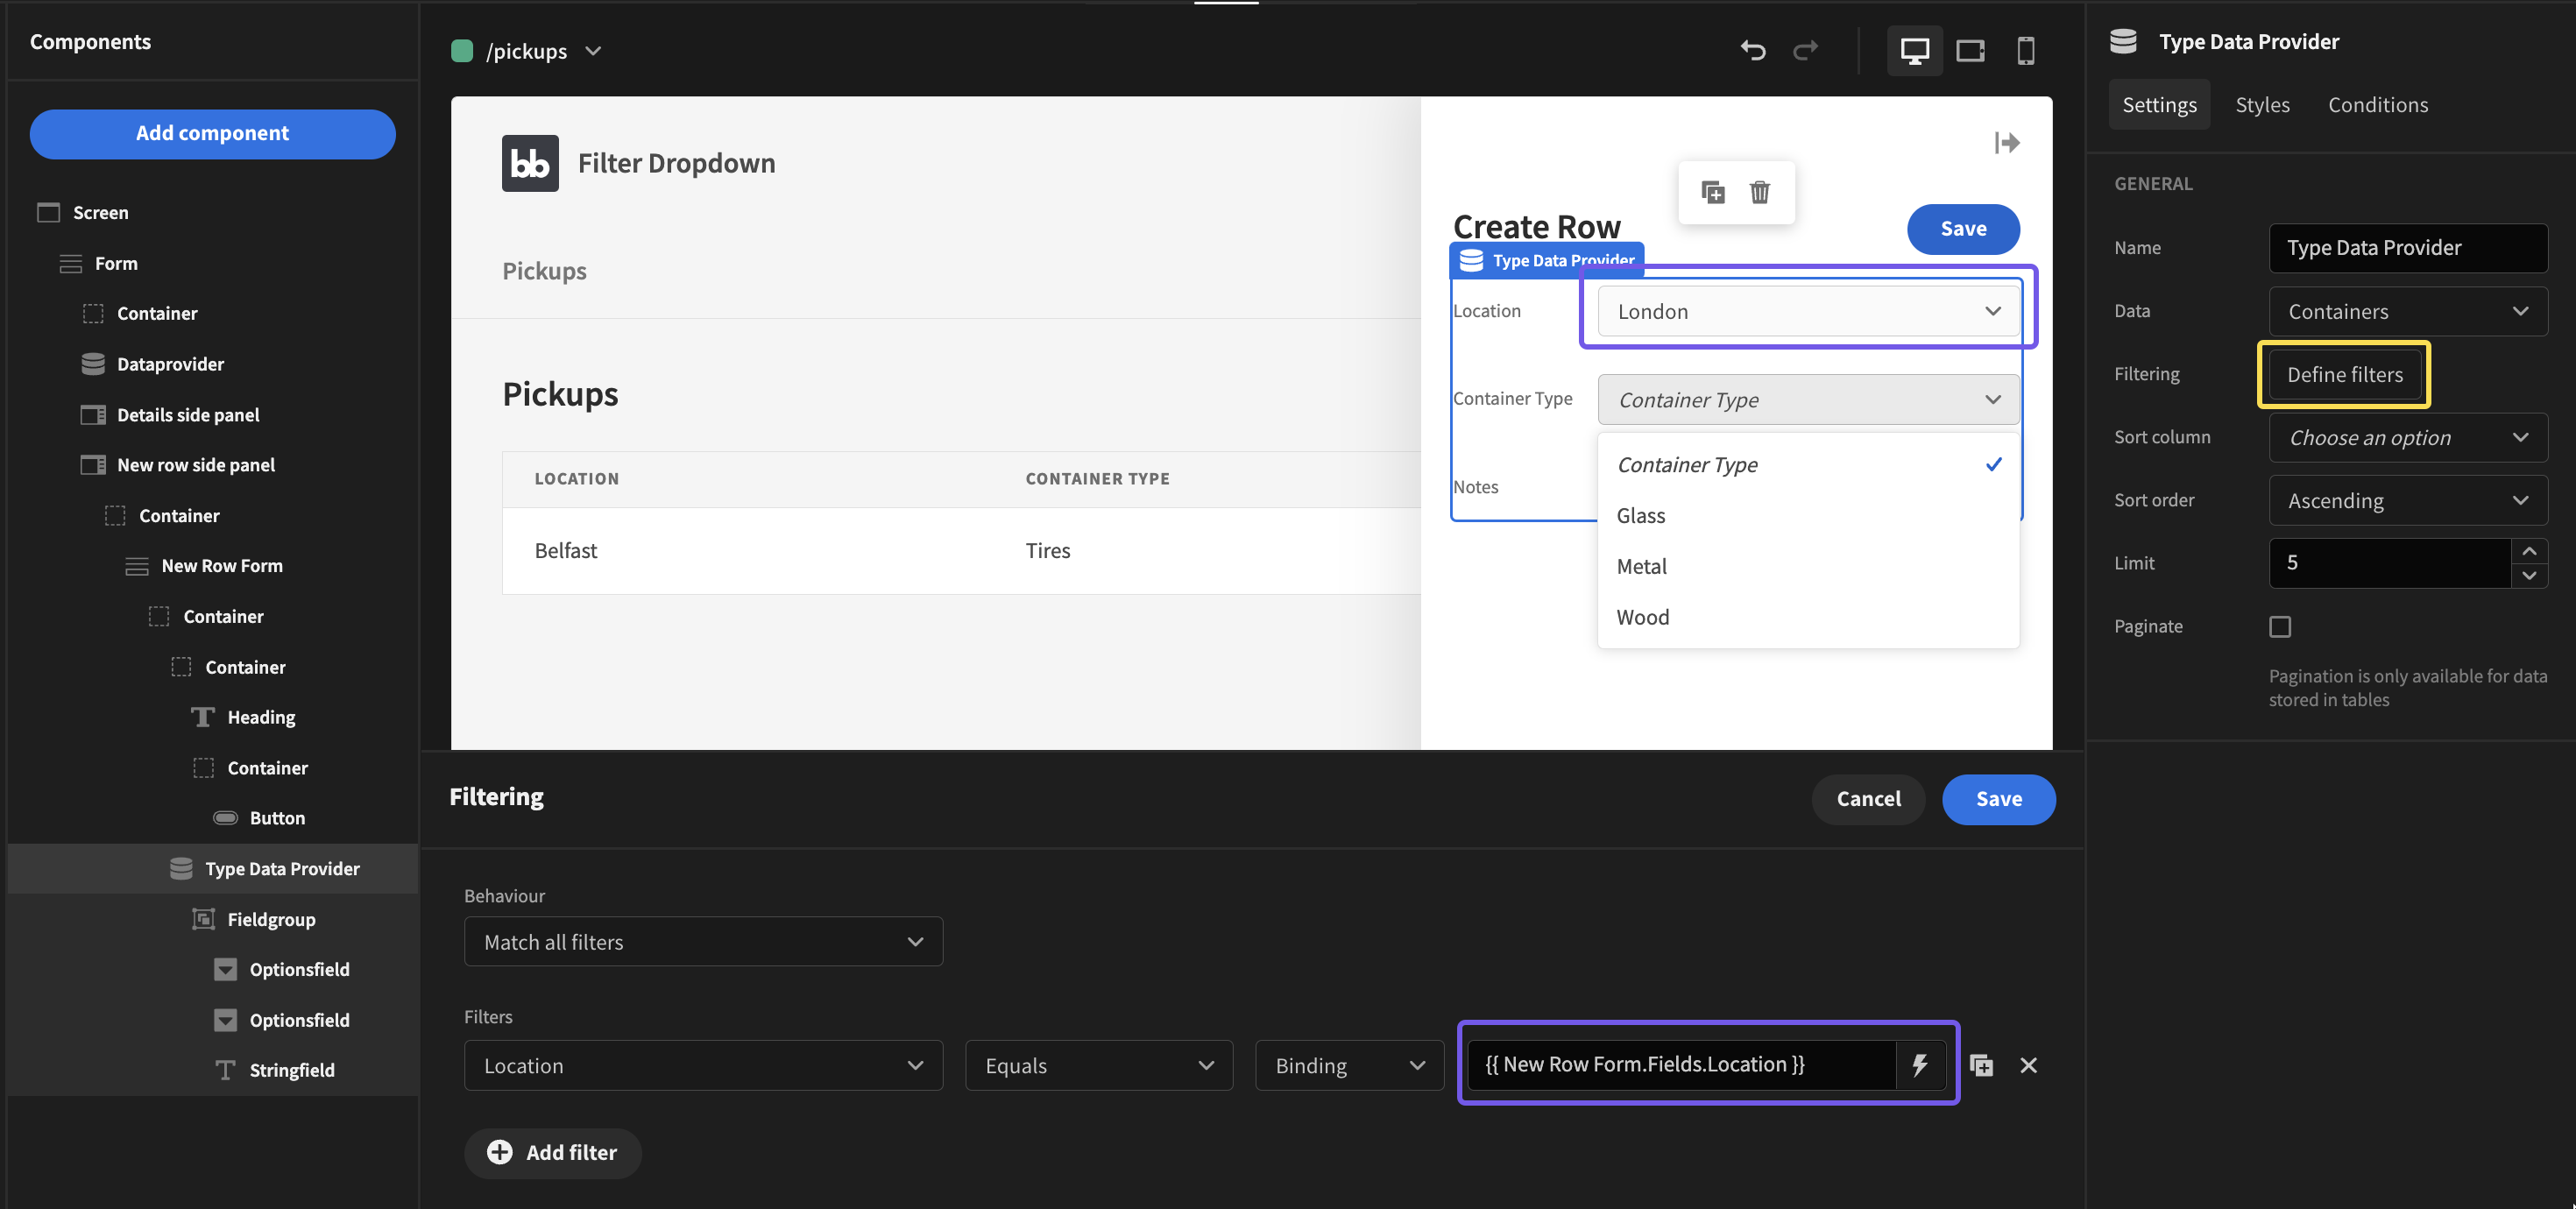Open binding editor with the lightning bolt icon
The height and width of the screenshot is (1209, 2576).
pyautogui.click(x=1920, y=1065)
